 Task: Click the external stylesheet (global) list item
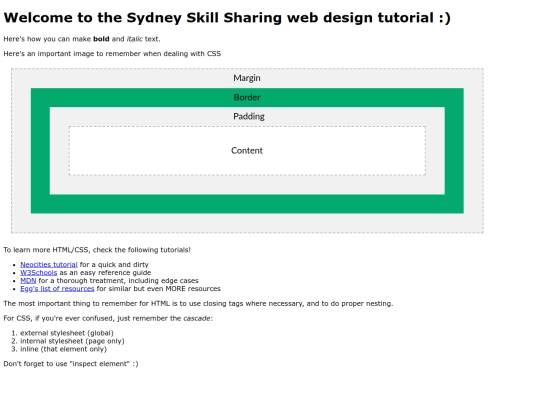click(67, 333)
